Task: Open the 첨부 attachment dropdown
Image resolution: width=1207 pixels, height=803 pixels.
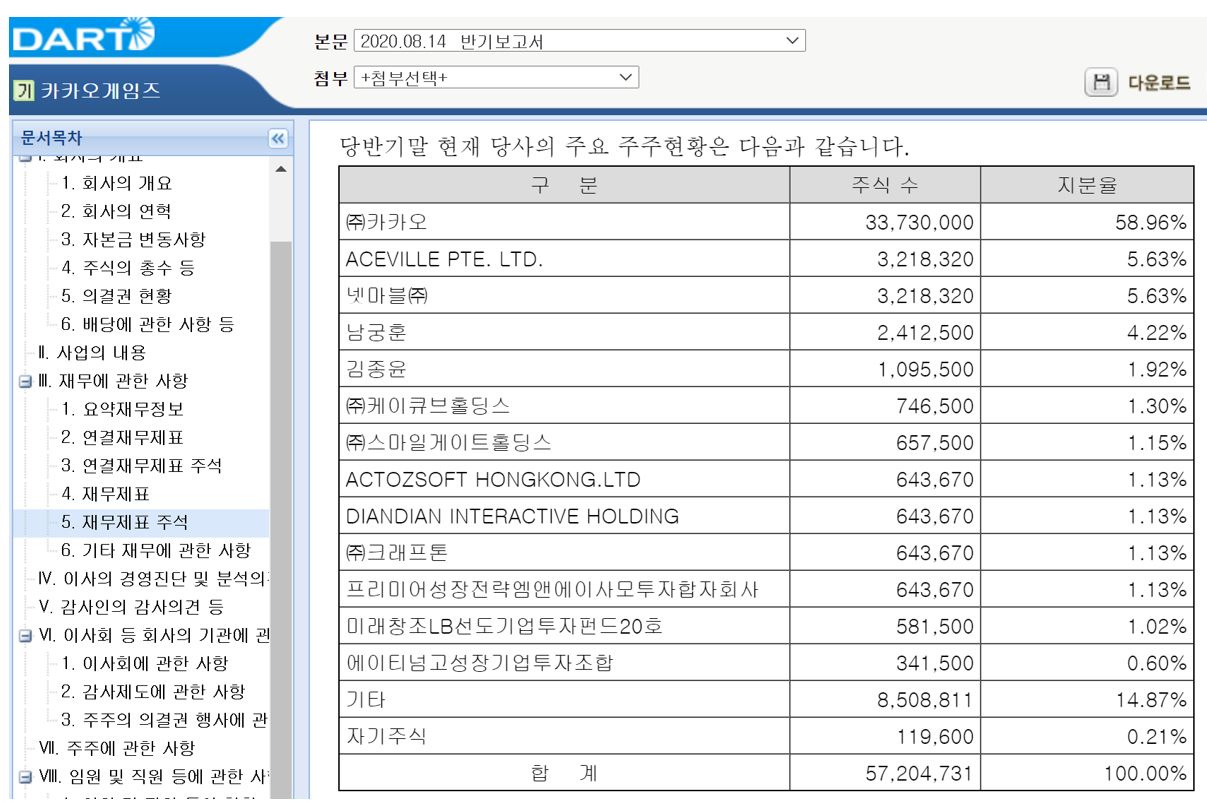Action: [496, 76]
